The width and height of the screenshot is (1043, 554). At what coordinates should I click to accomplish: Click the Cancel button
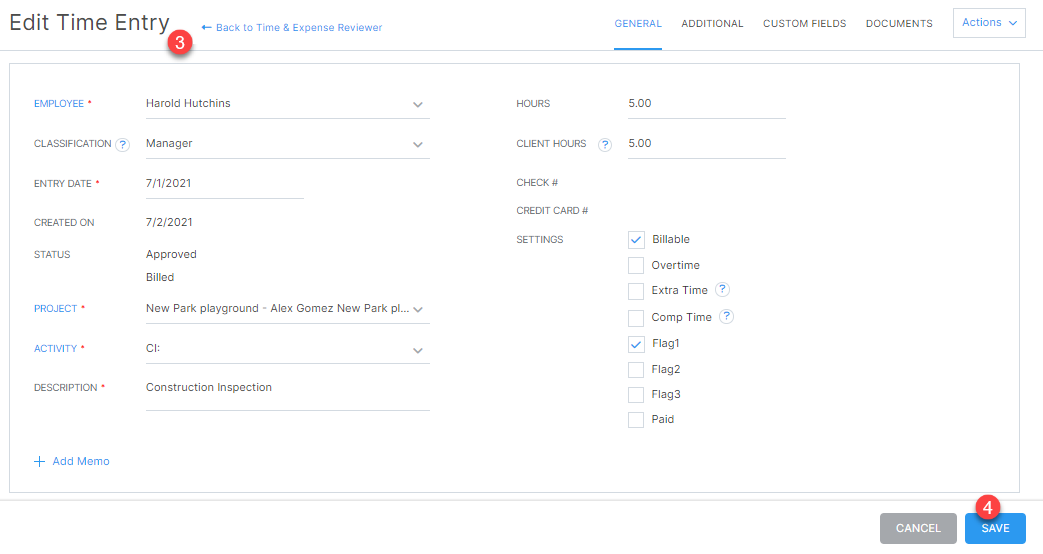click(918, 528)
